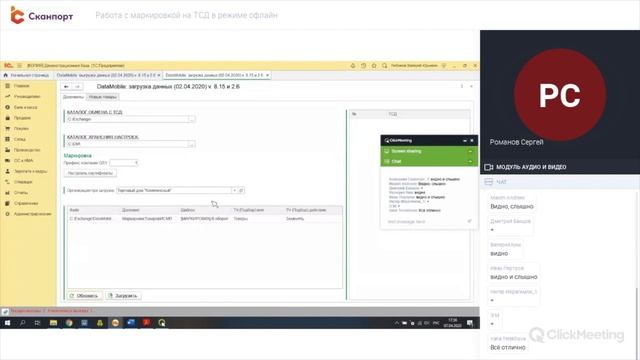
Task: Browse for the Каталог обмена с ТСД folder
Action: [x=191, y=119]
